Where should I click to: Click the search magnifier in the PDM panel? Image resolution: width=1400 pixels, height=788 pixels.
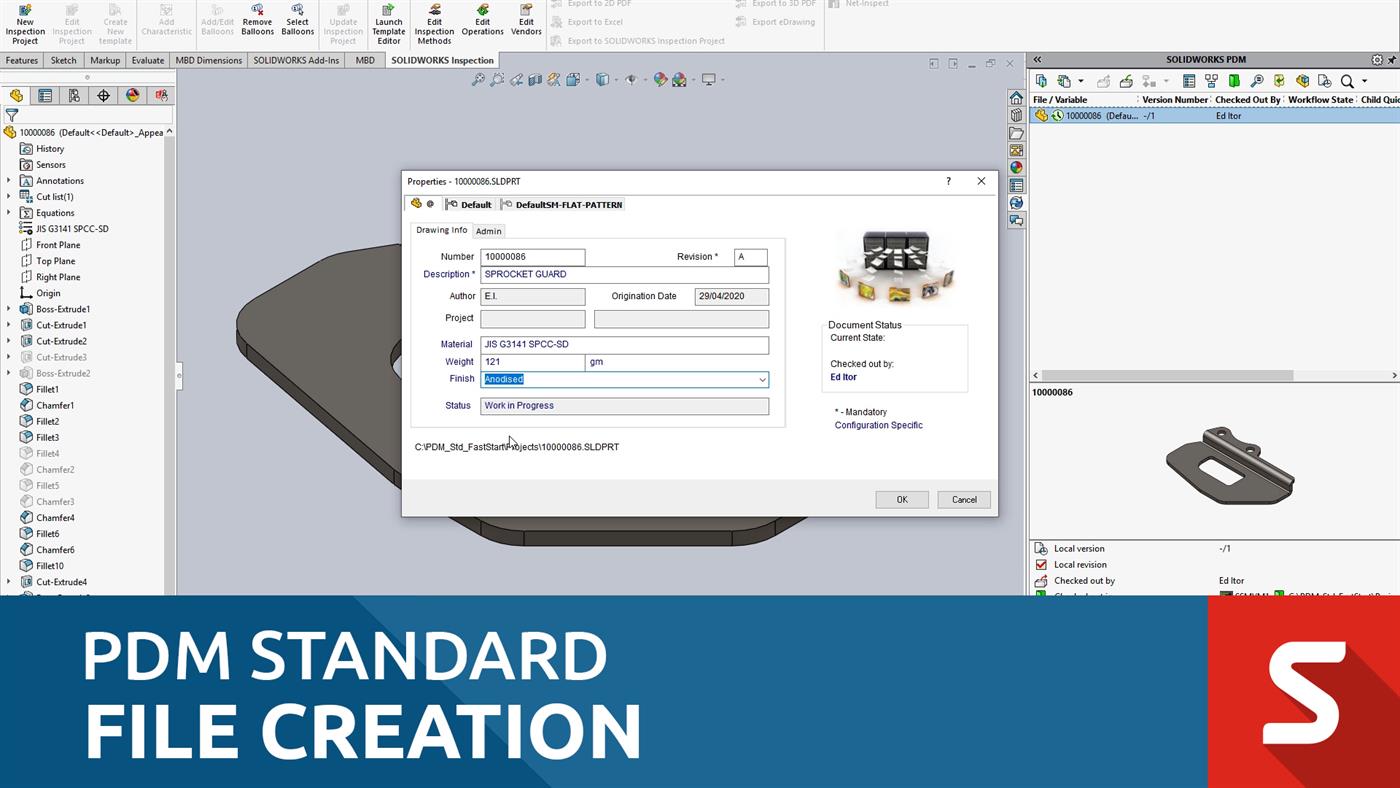[x=1347, y=81]
